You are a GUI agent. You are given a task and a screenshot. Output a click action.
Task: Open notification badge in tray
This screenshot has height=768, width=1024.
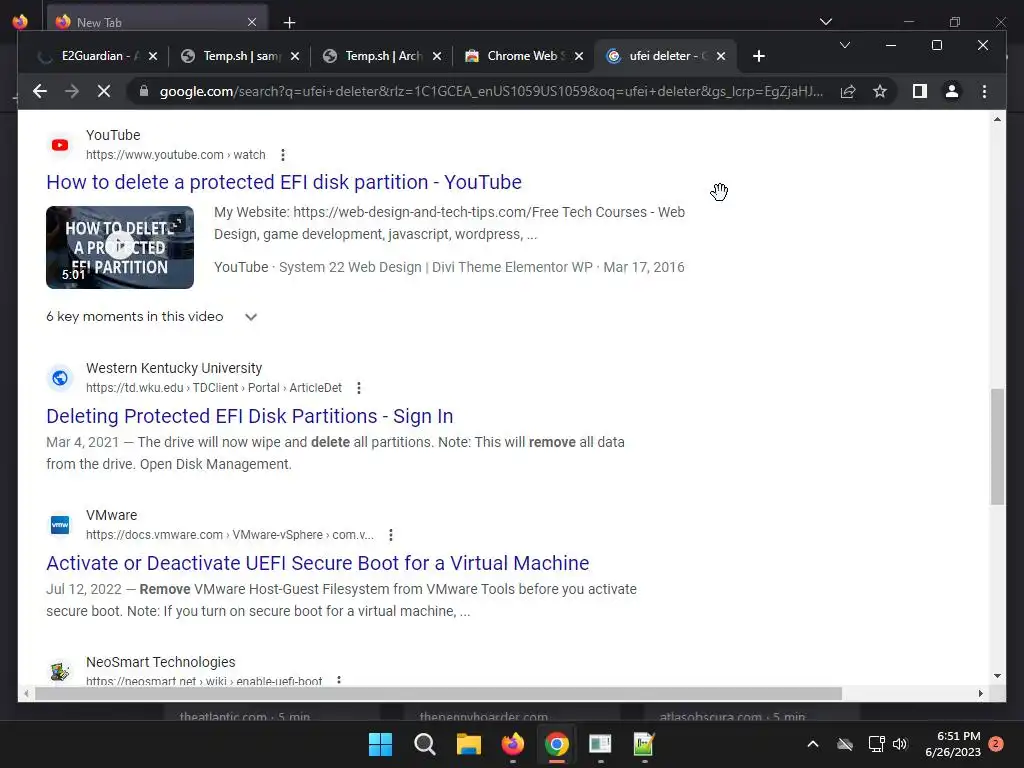tap(996, 744)
